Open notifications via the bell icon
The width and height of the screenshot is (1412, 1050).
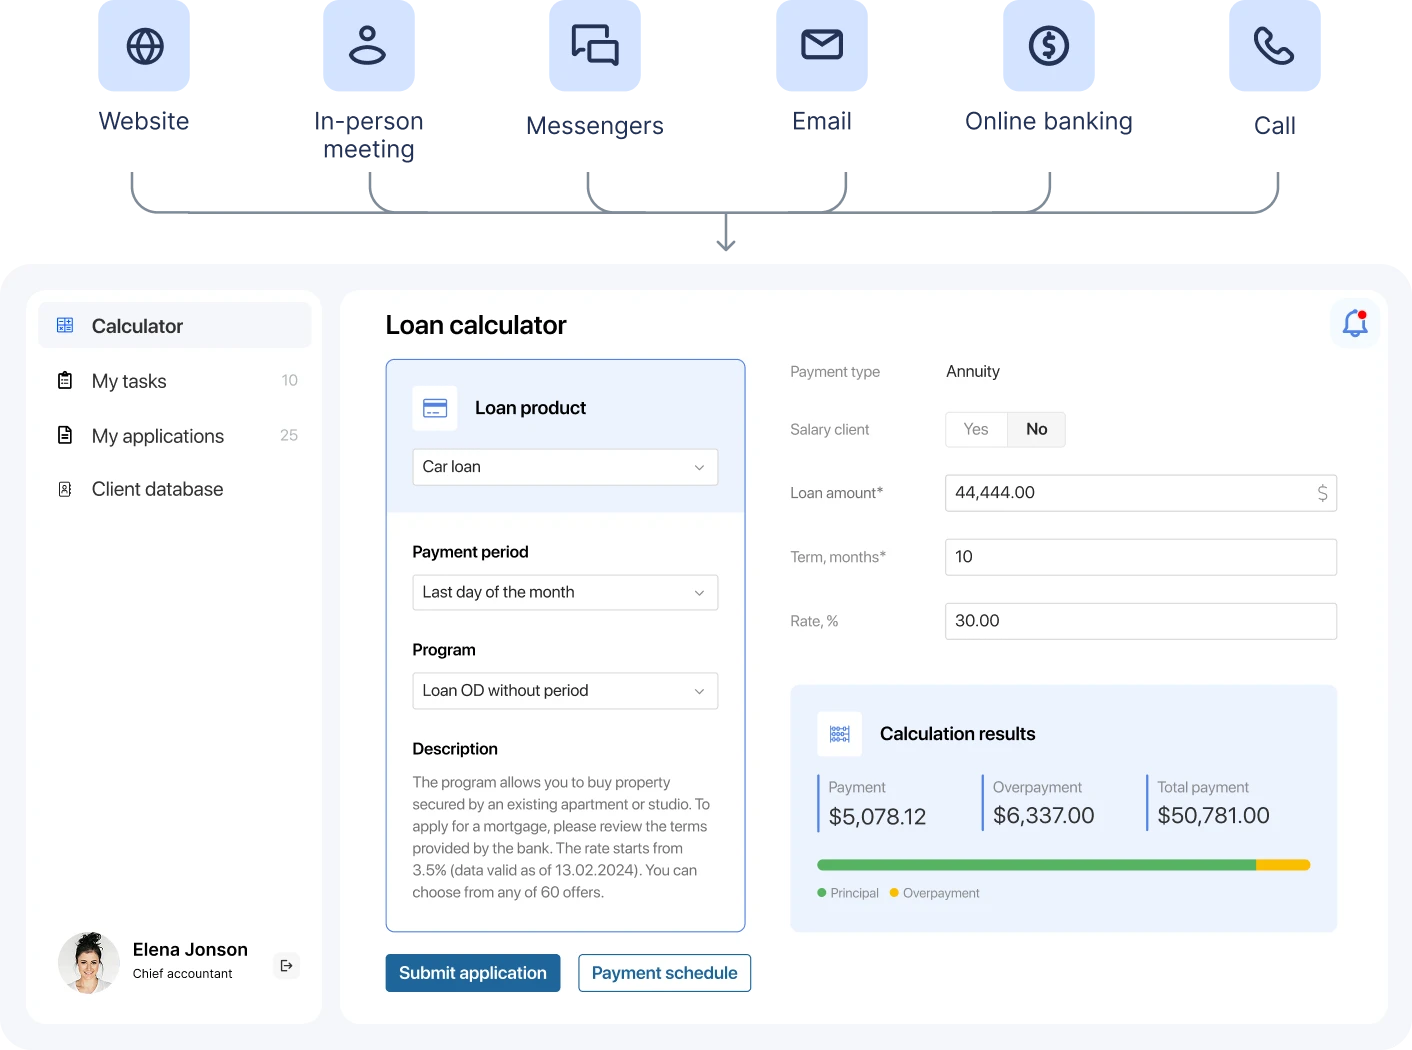(x=1355, y=323)
